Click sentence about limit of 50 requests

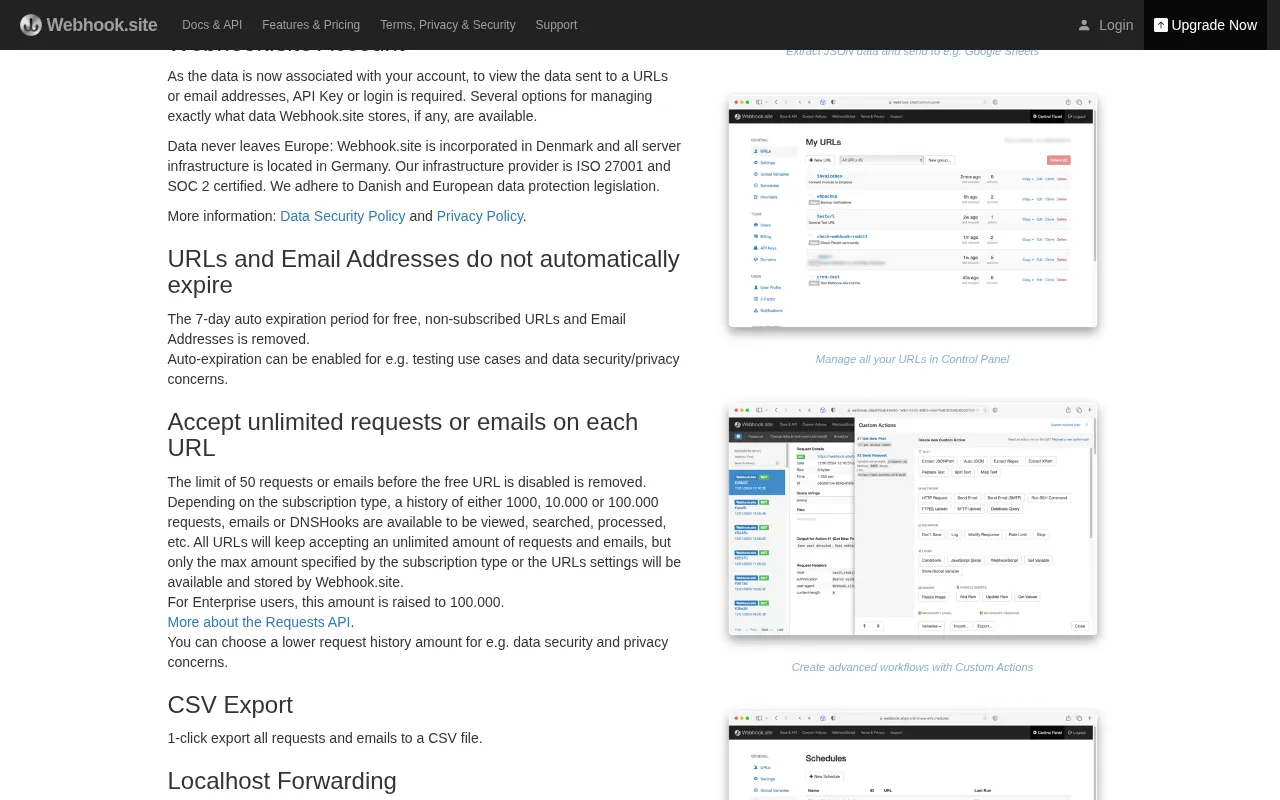click(407, 482)
